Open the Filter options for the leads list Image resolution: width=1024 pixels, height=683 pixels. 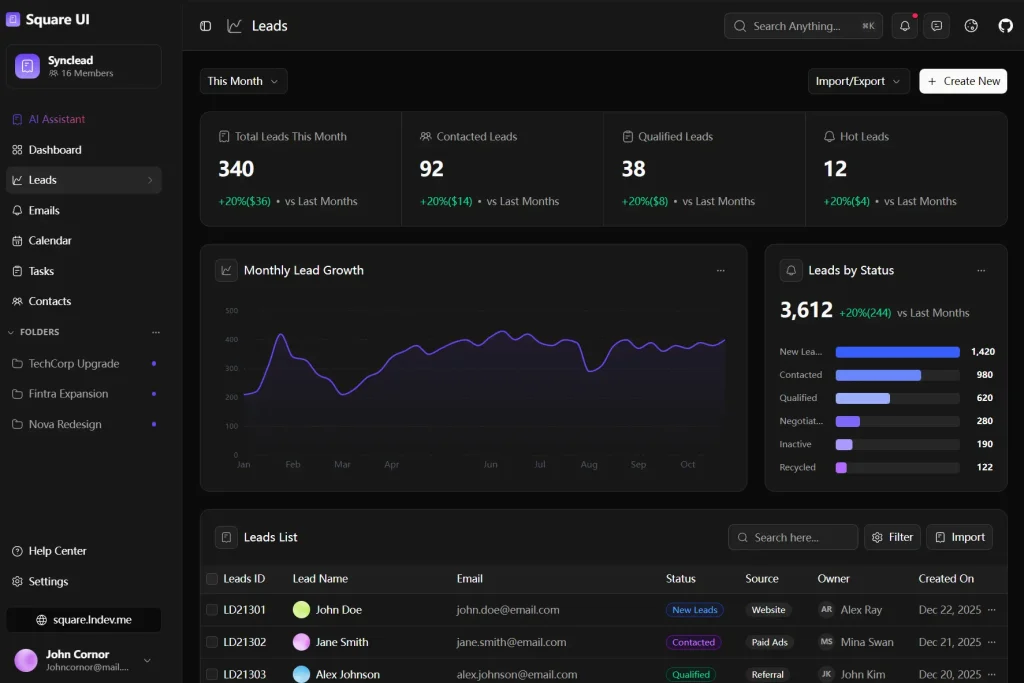pyautogui.click(x=892, y=537)
